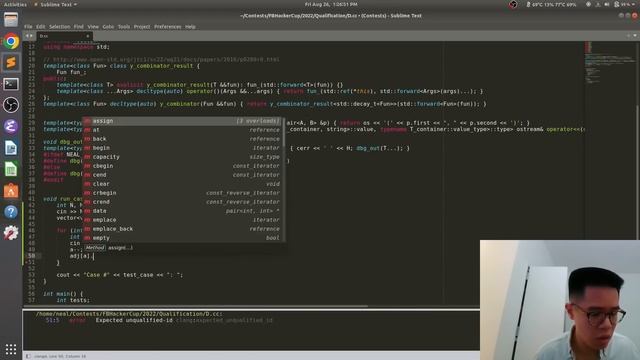
Task: Open the Tools menu
Action: (x=124, y=27)
